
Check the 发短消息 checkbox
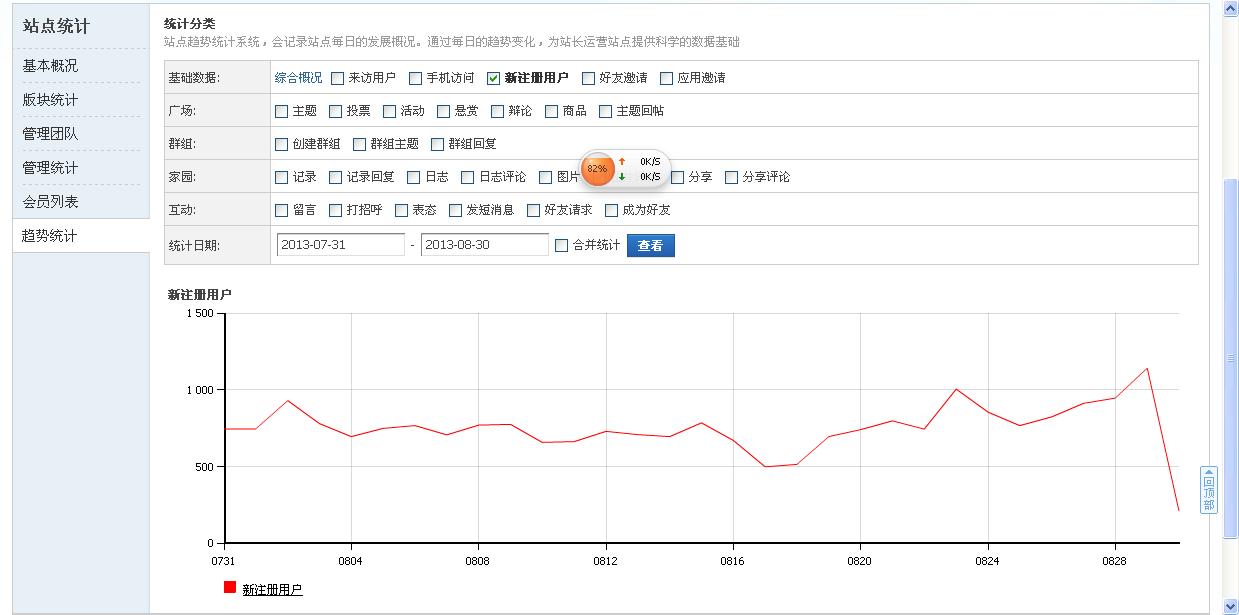(456, 210)
